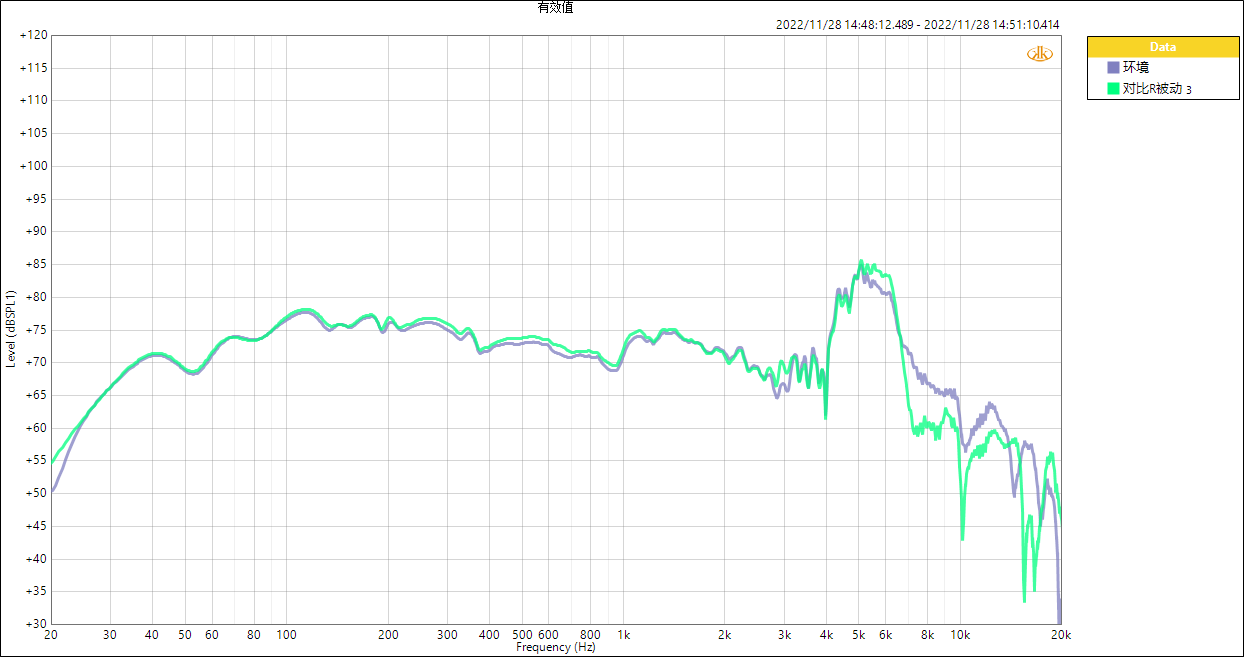Click the graph title 有效值
Image resolution: width=1244 pixels, height=657 pixels.
coord(556,7)
